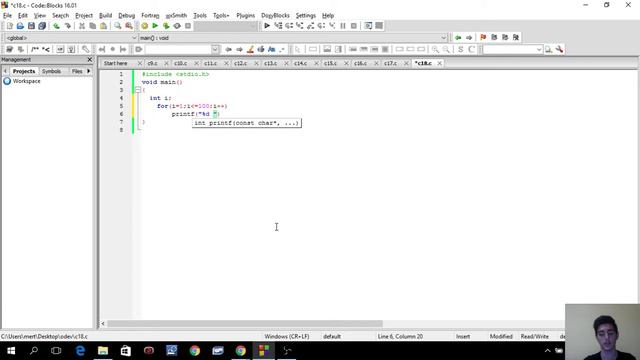The image size is (640, 360).
Task: Toggle match case option Aa
Action: point(271,49)
